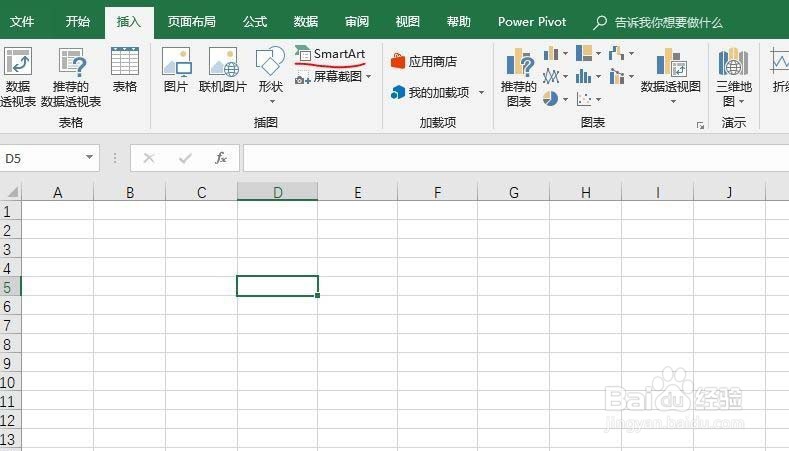This screenshot has height=451, width=789.
Task: Switch to the Page Layout (页面布局) tab
Action: tap(191, 22)
